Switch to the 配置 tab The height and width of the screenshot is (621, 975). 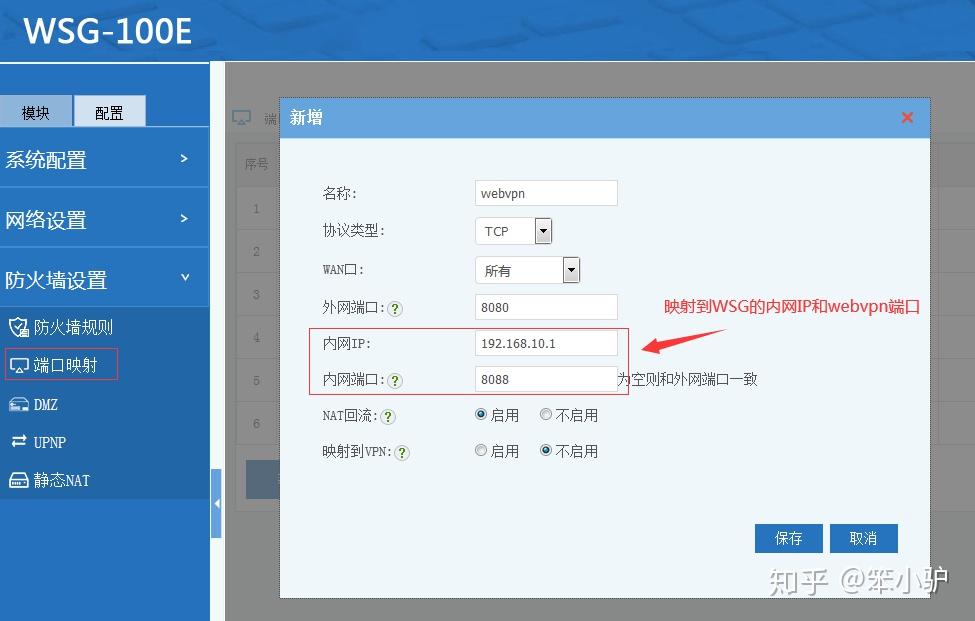tap(110, 112)
